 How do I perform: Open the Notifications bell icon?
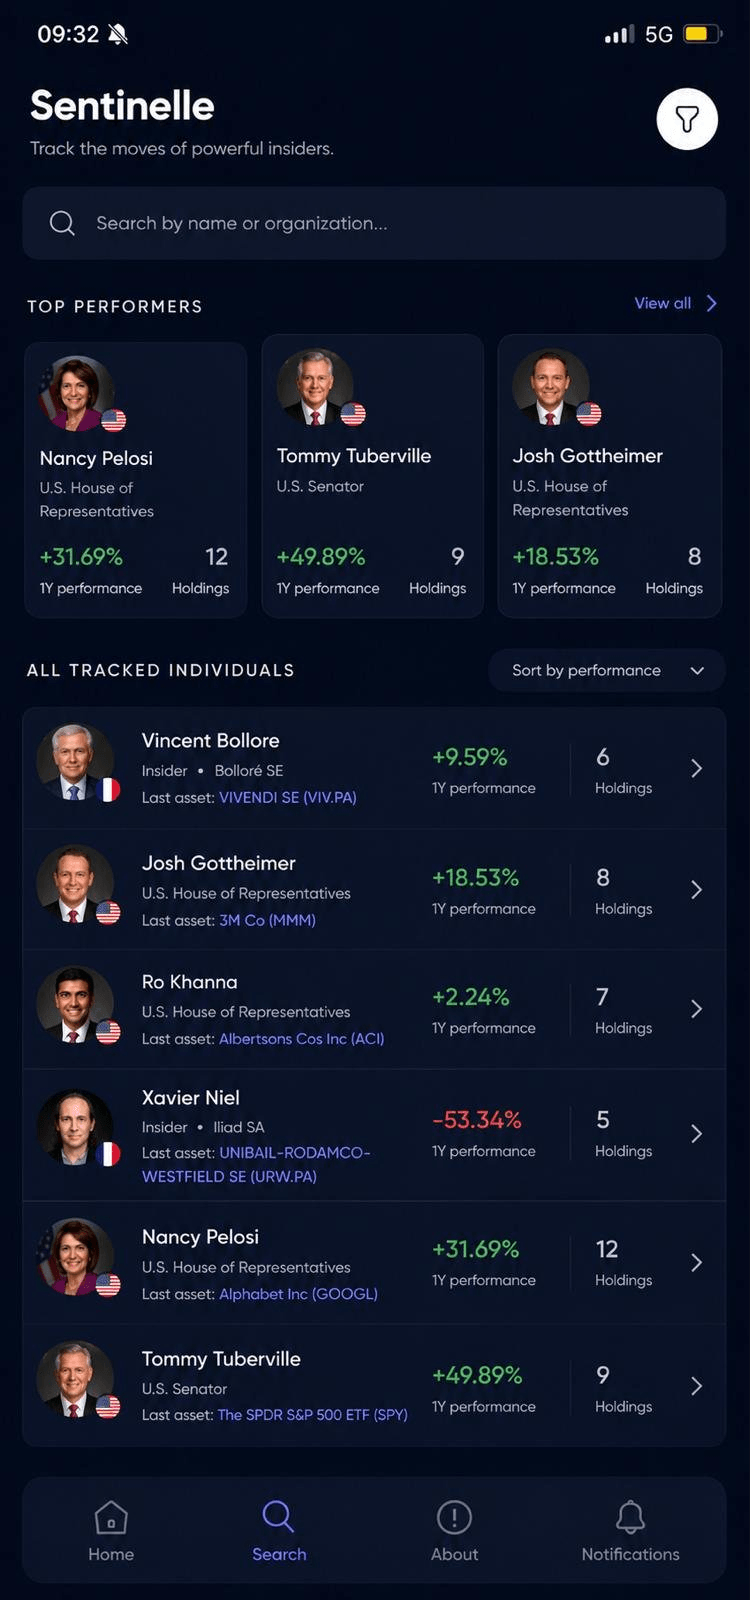tap(630, 1517)
